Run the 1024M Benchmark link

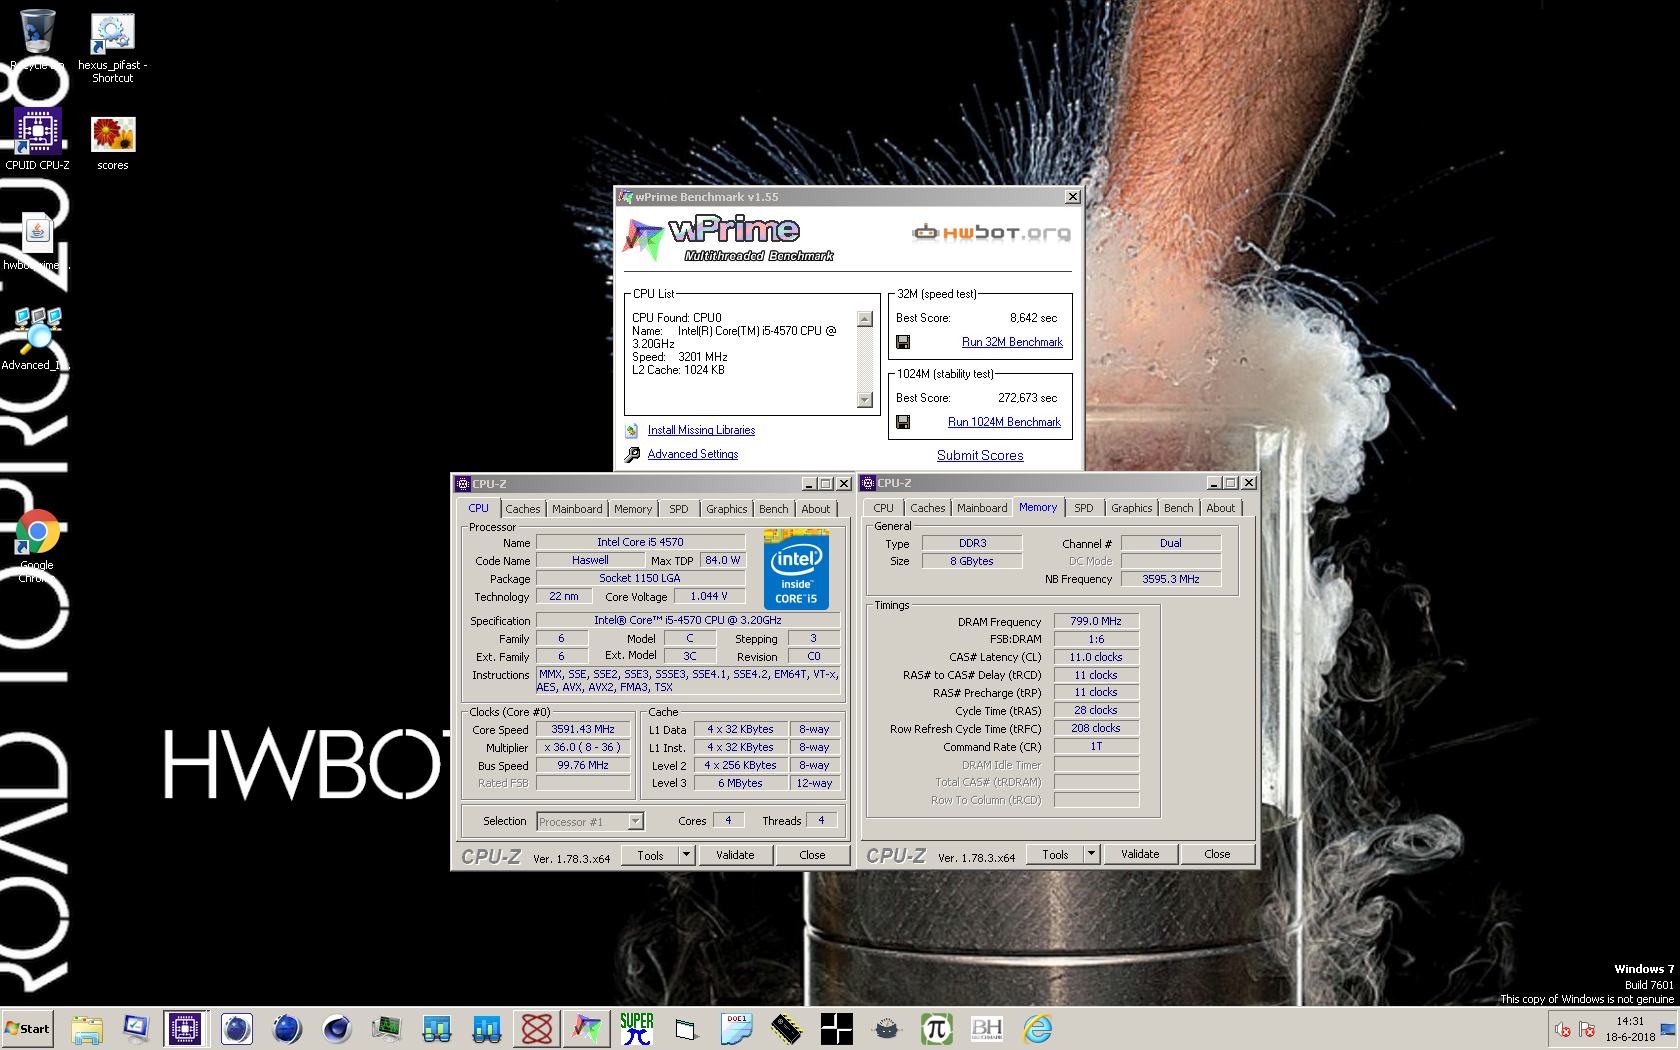click(1004, 422)
